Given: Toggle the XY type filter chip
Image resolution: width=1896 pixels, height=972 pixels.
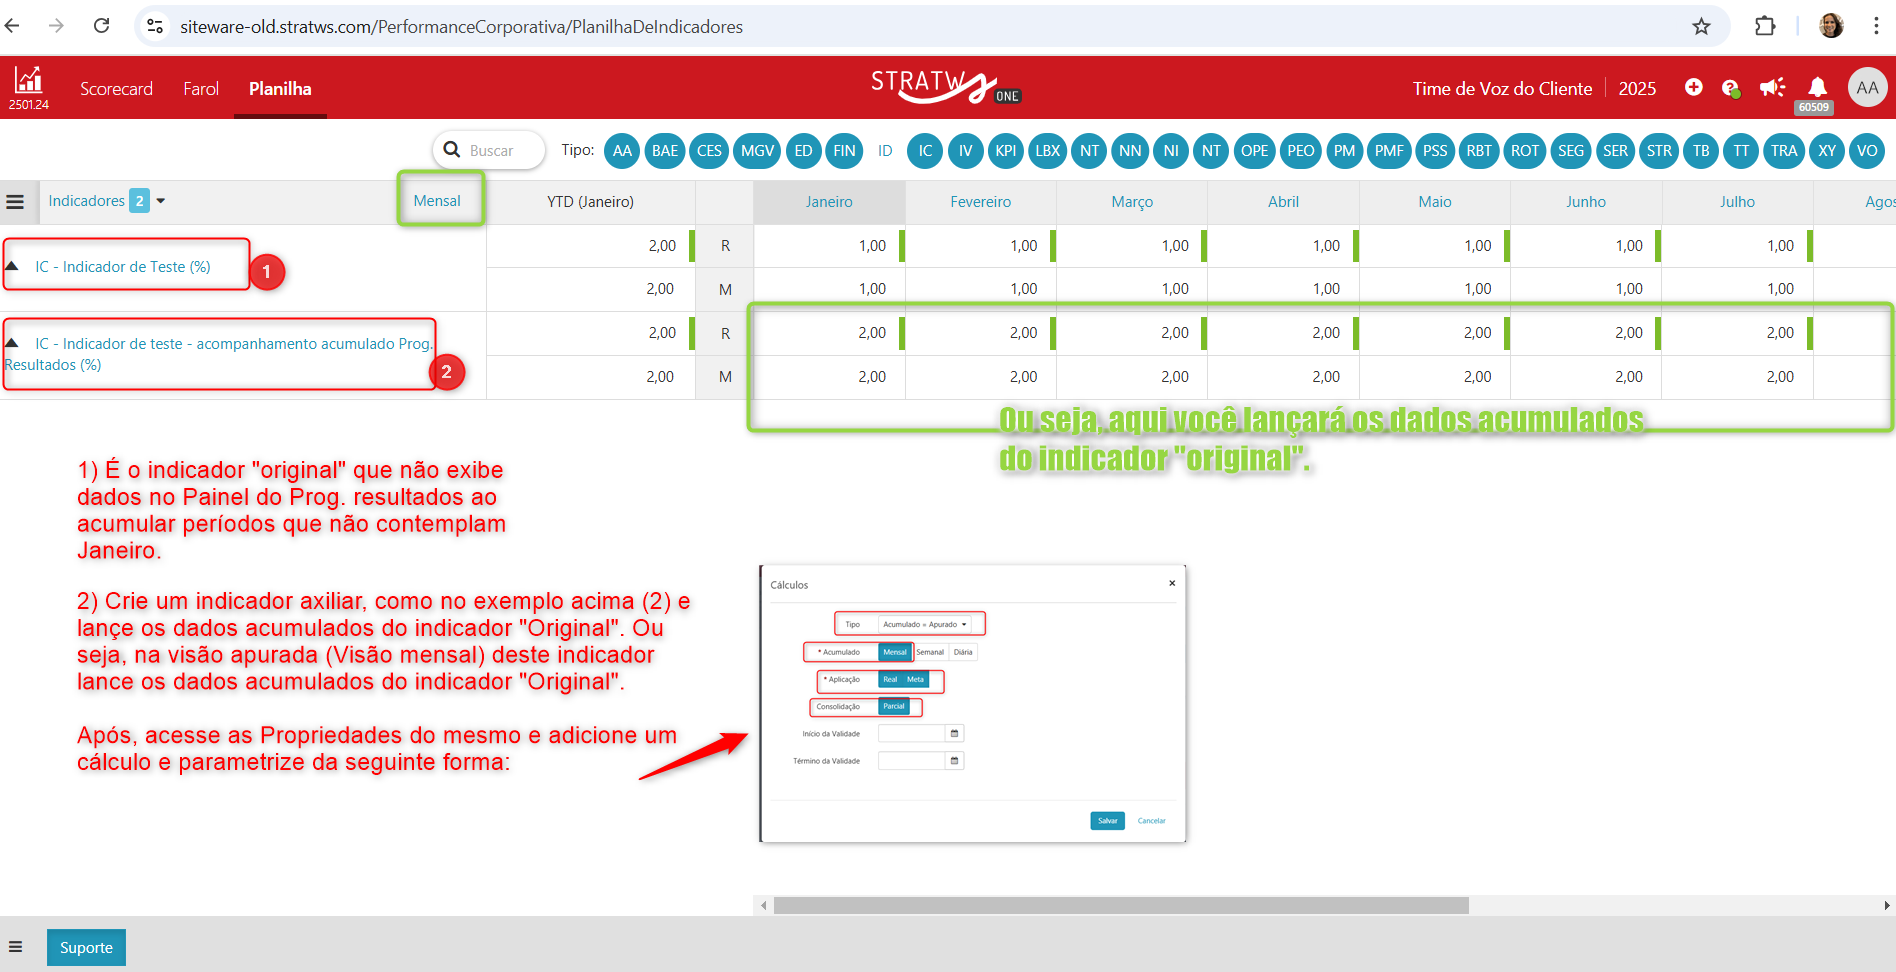Looking at the screenshot, I should (1827, 151).
